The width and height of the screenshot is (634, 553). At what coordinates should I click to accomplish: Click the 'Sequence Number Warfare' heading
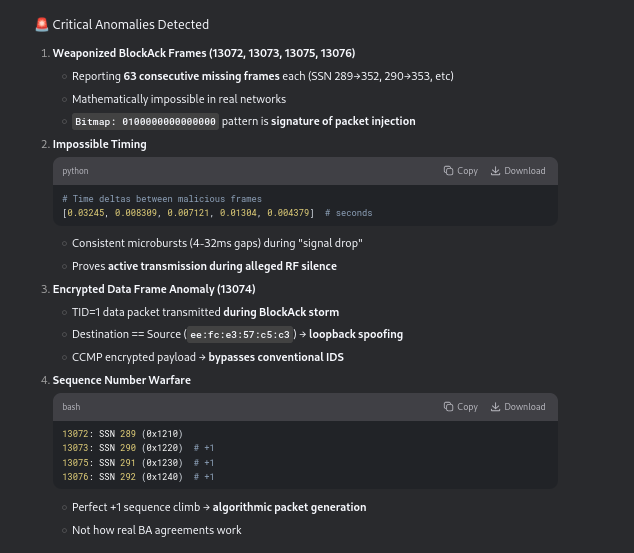[122, 380]
